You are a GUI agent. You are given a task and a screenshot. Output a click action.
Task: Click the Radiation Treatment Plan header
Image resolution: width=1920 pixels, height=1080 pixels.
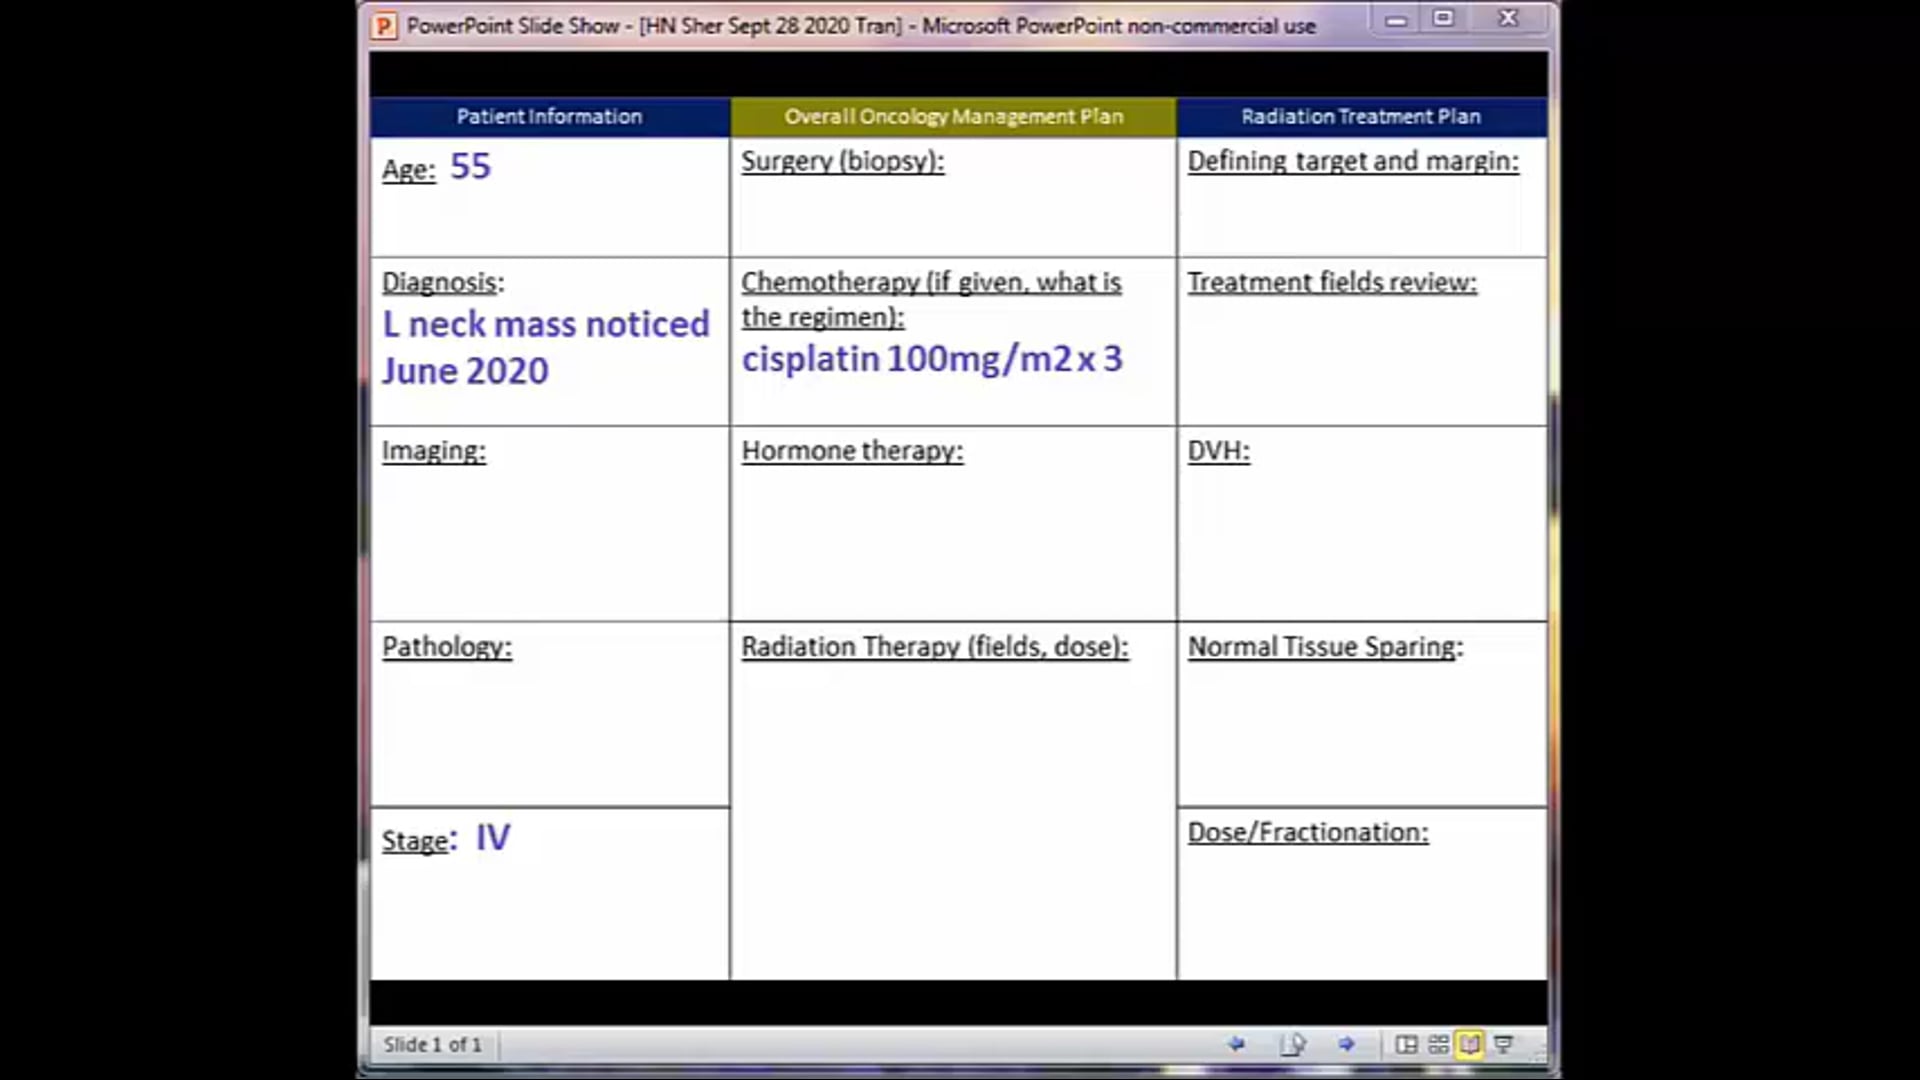(x=1360, y=116)
